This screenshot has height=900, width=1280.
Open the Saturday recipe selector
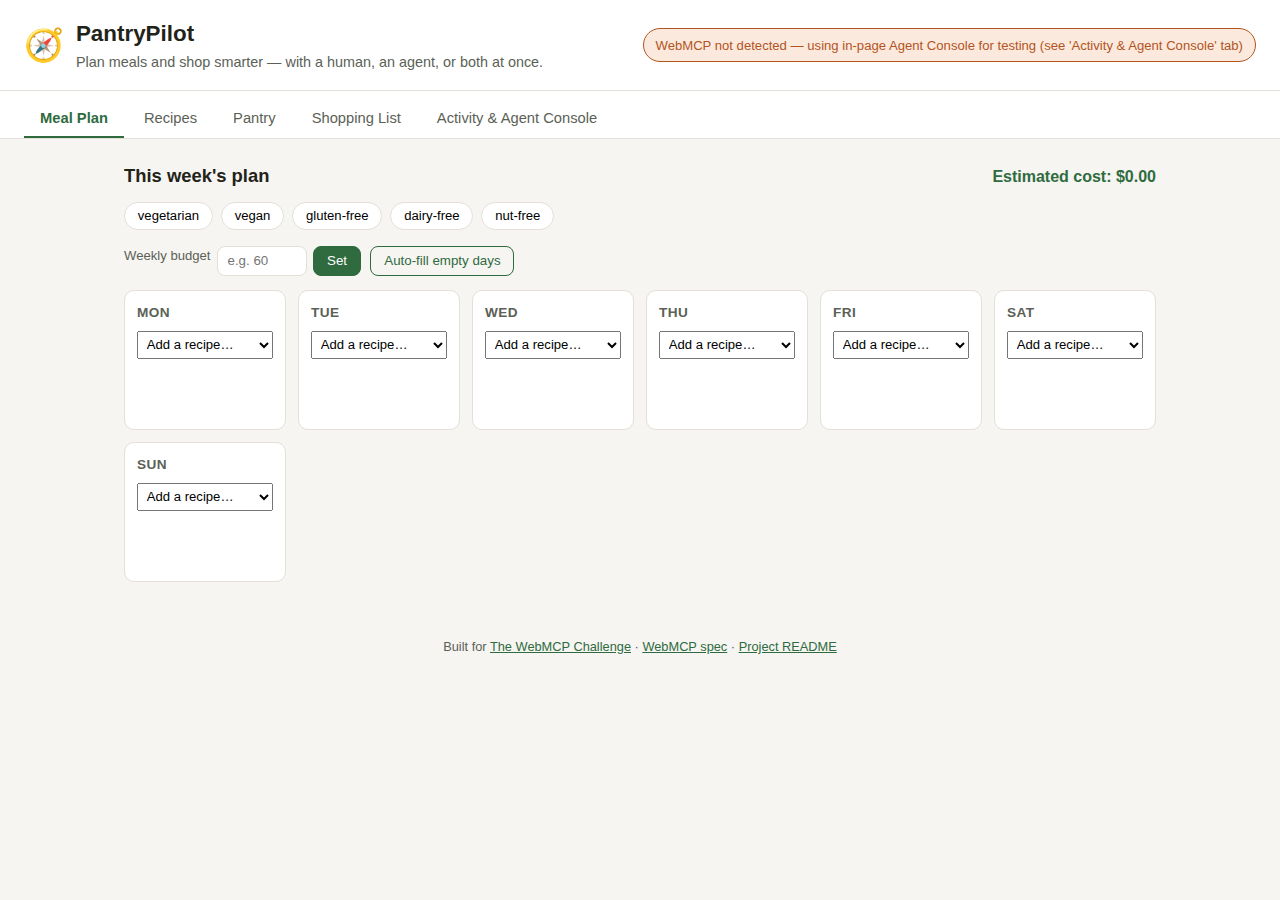(x=1075, y=345)
